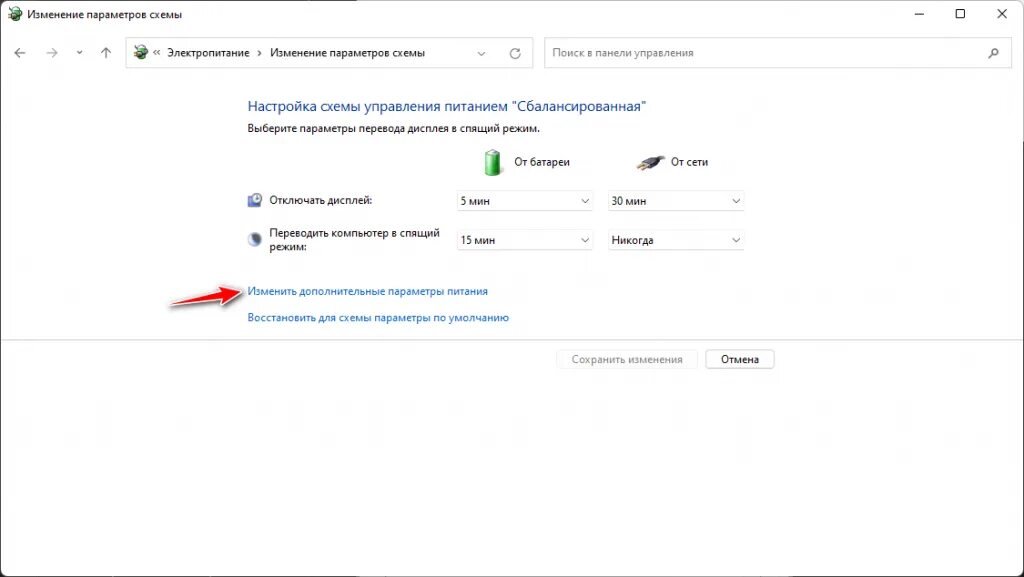This screenshot has height=577, width=1024.
Task: Click the breadcrumb overflow double chevron
Action: coord(157,53)
